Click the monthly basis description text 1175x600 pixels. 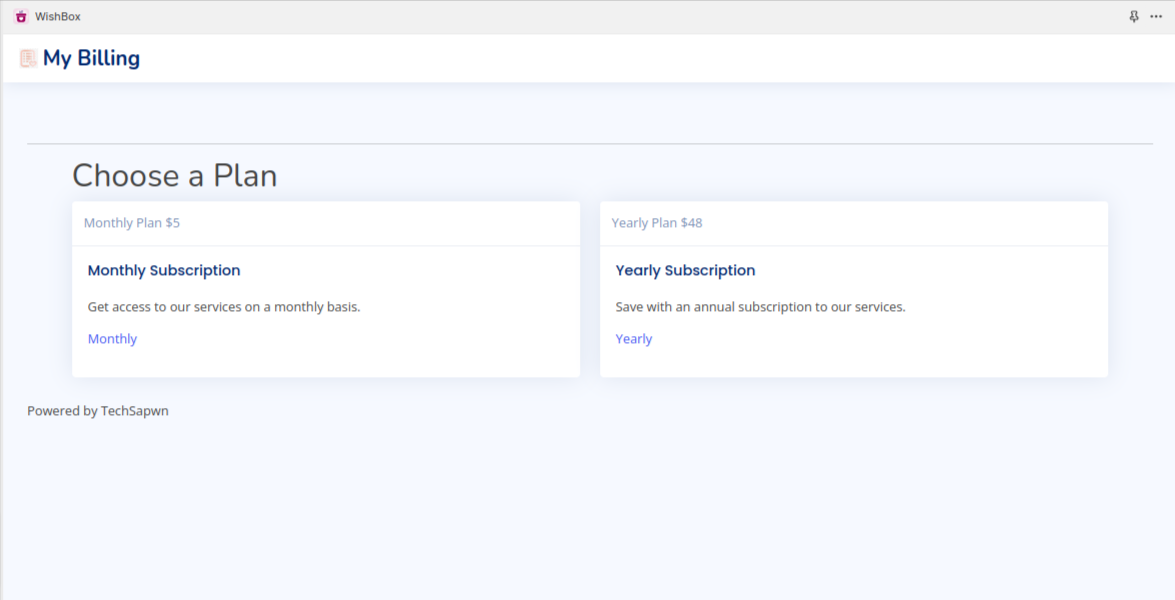224,307
